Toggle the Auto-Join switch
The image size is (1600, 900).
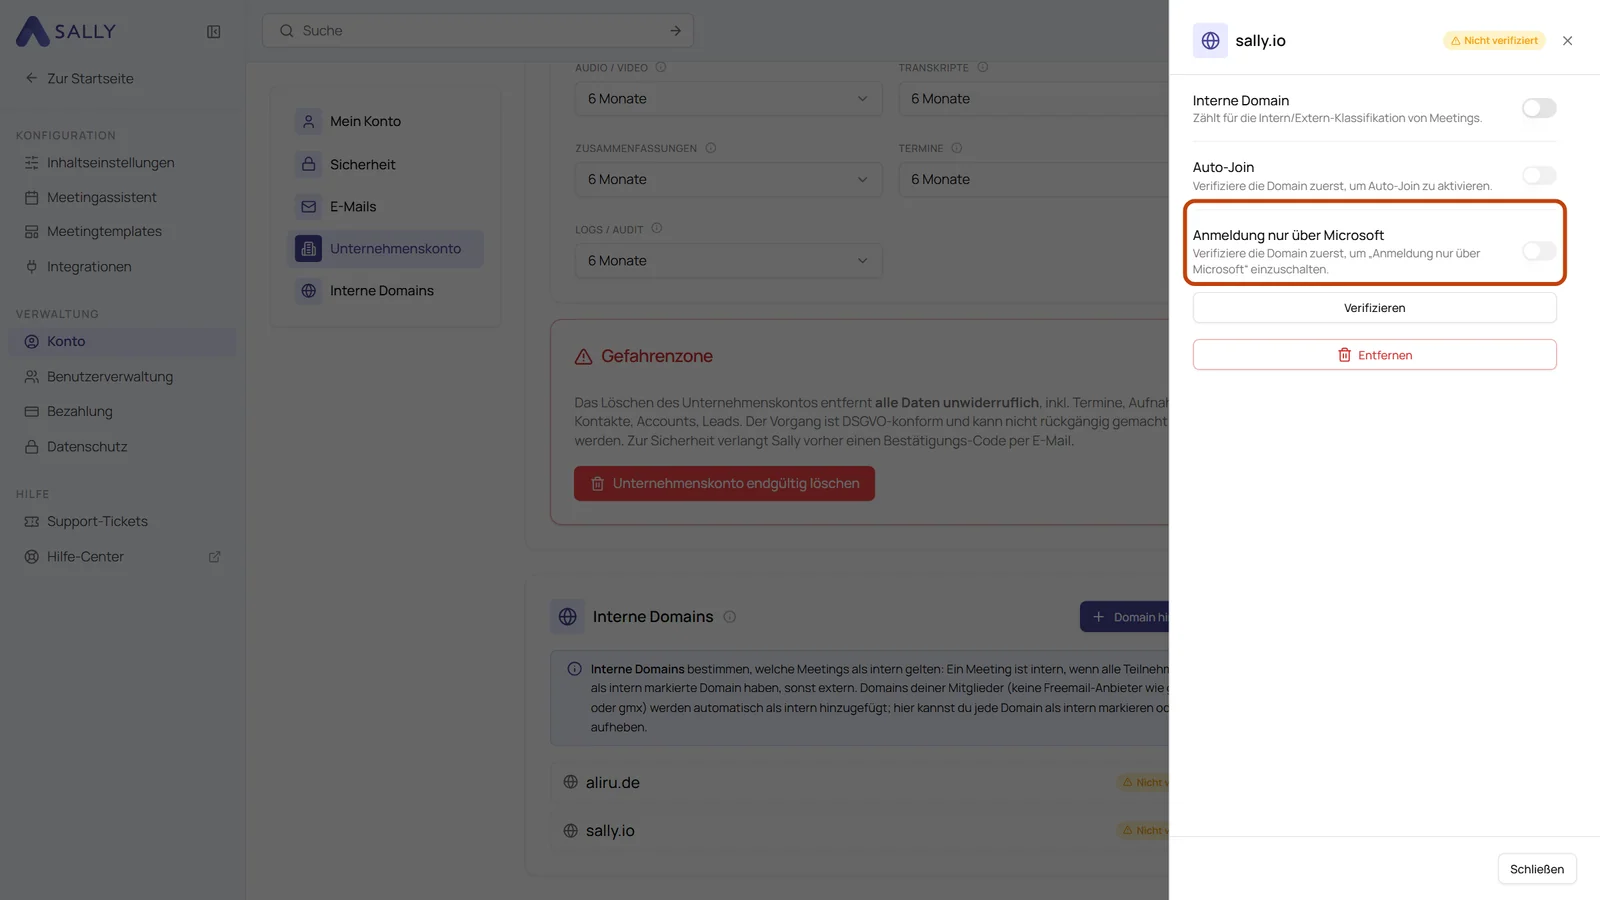point(1539,176)
